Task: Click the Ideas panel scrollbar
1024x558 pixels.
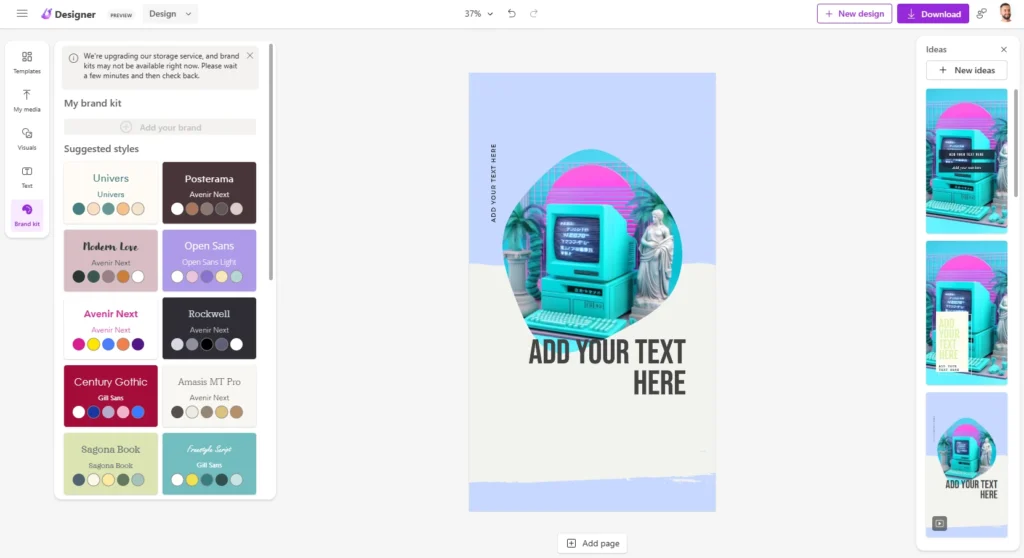Action: pyautogui.click(x=1016, y=142)
